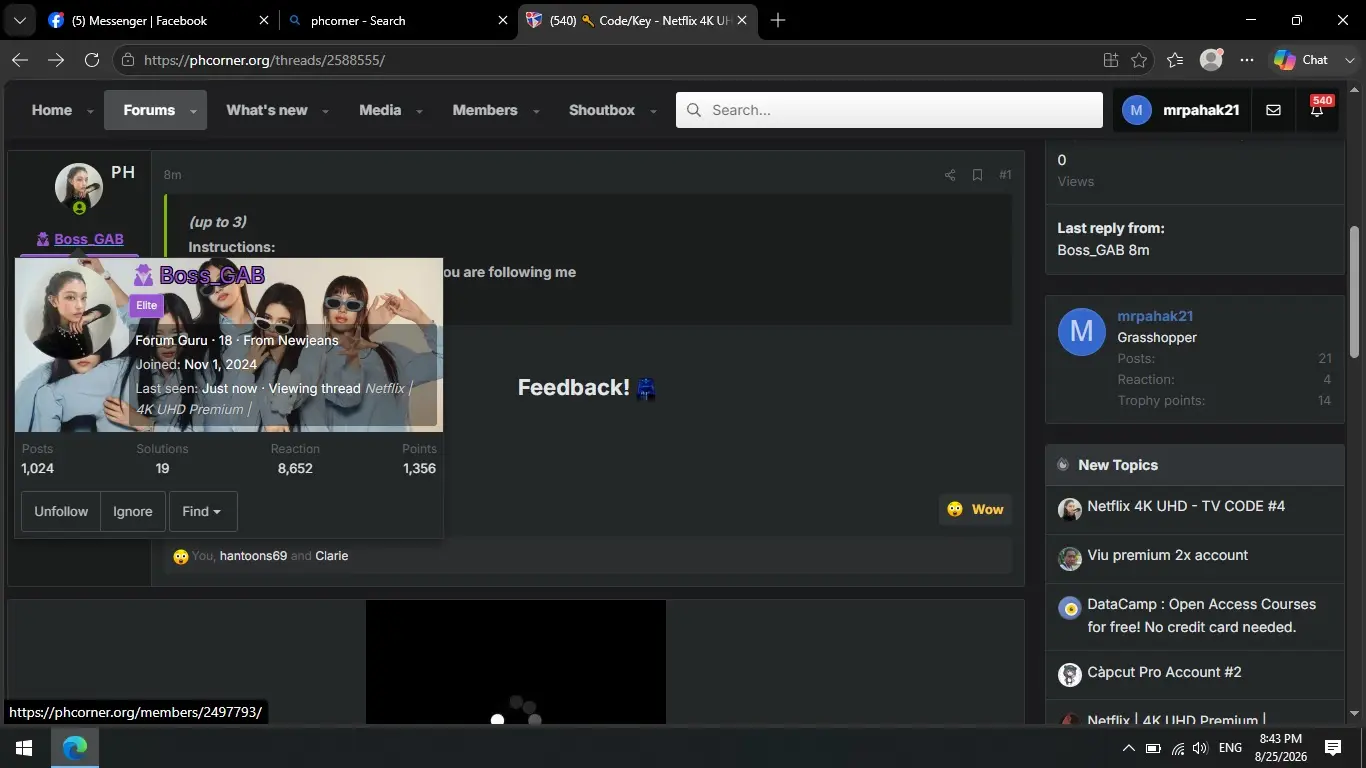This screenshot has width=1366, height=768.
Task: Open DataCamp Open Access Courses topic
Action: [x=1202, y=616]
